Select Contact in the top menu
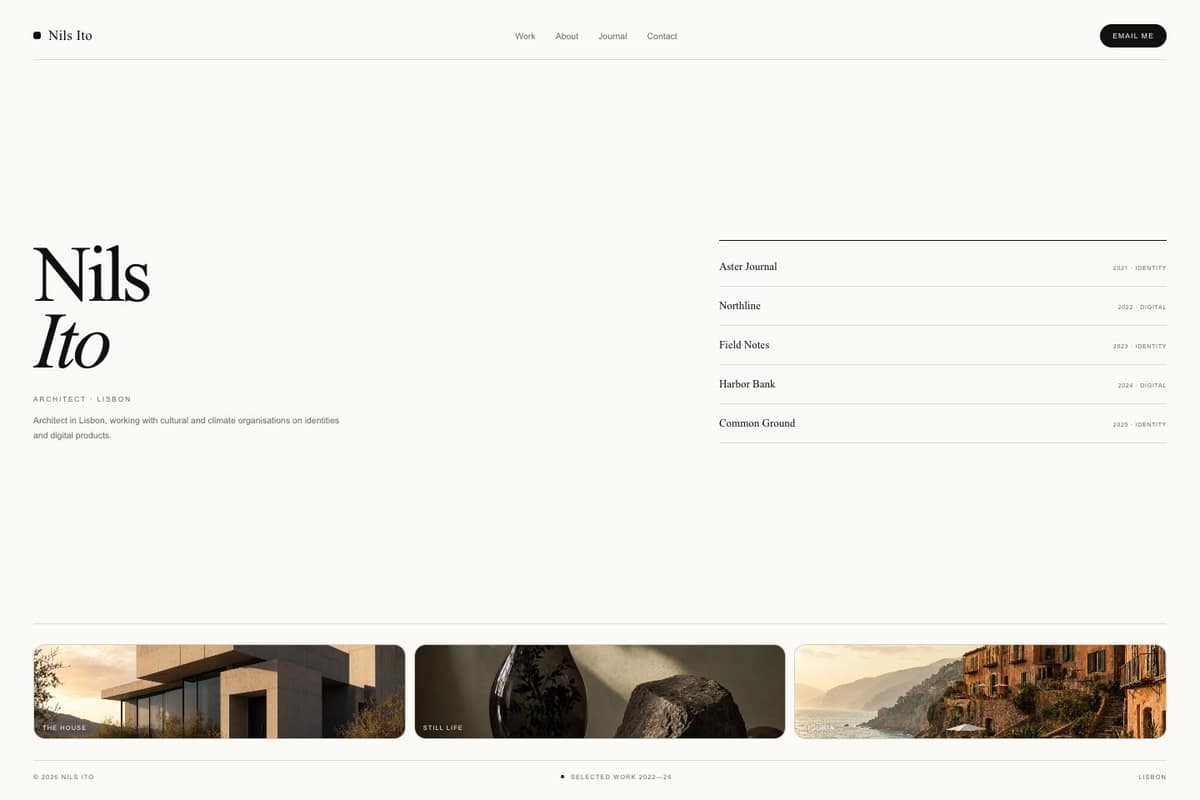This screenshot has width=1200, height=800. pyautogui.click(x=662, y=36)
